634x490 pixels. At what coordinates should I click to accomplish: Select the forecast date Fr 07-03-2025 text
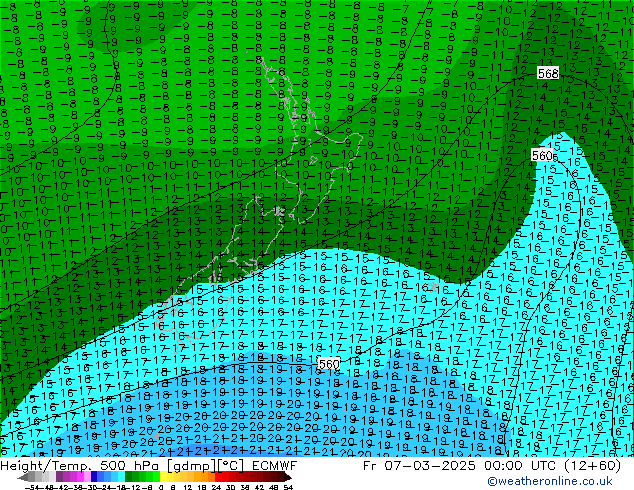coord(419,465)
